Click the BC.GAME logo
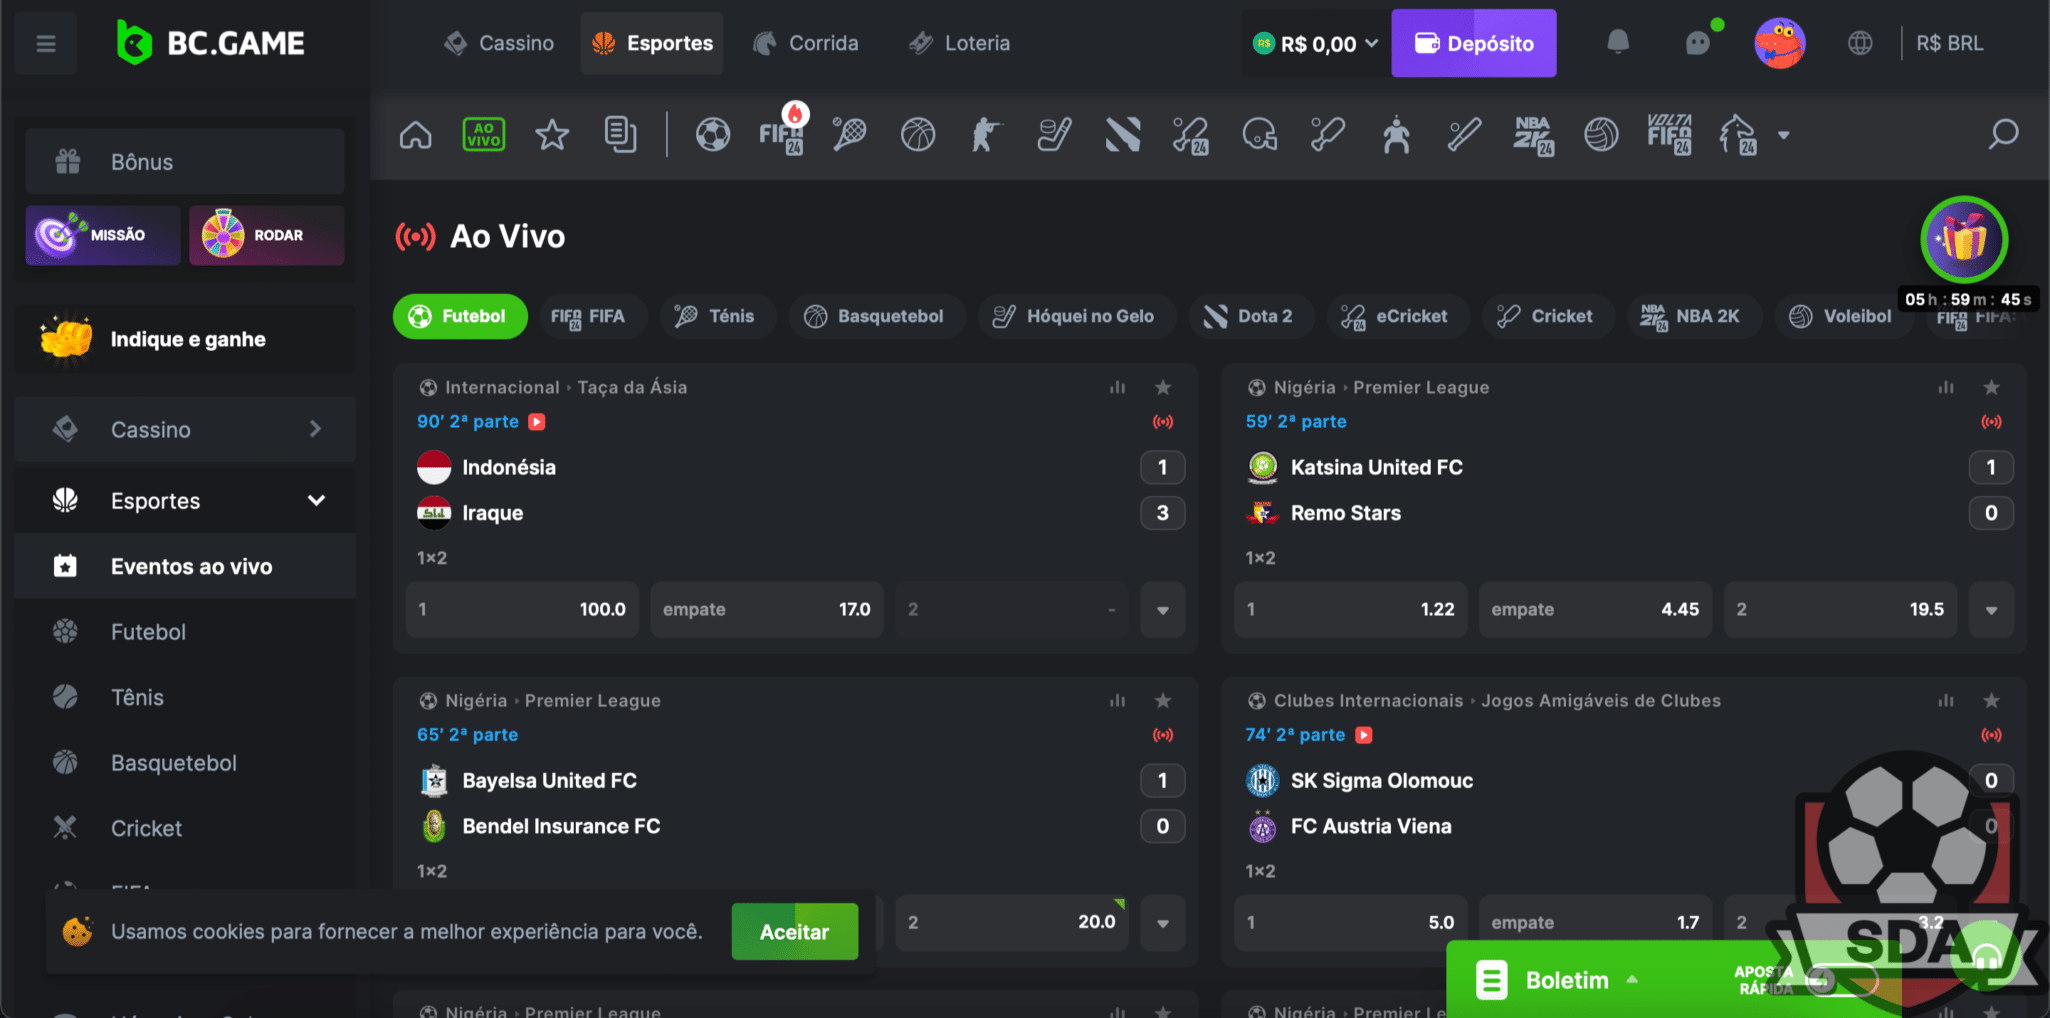Viewport: 2050px width, 1018px height. point(210,43)
